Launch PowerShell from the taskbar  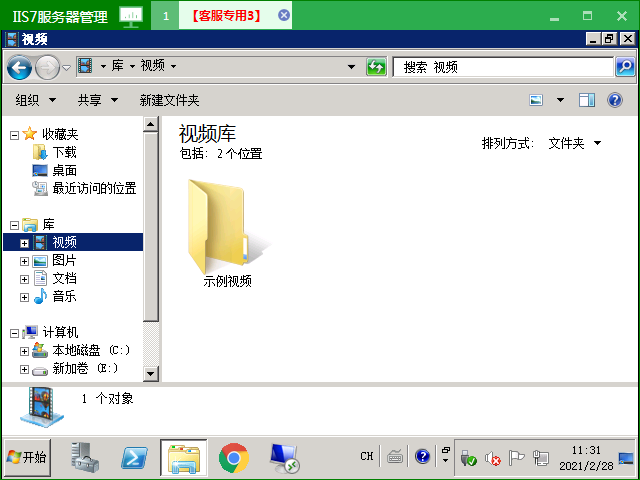point(135,457)
